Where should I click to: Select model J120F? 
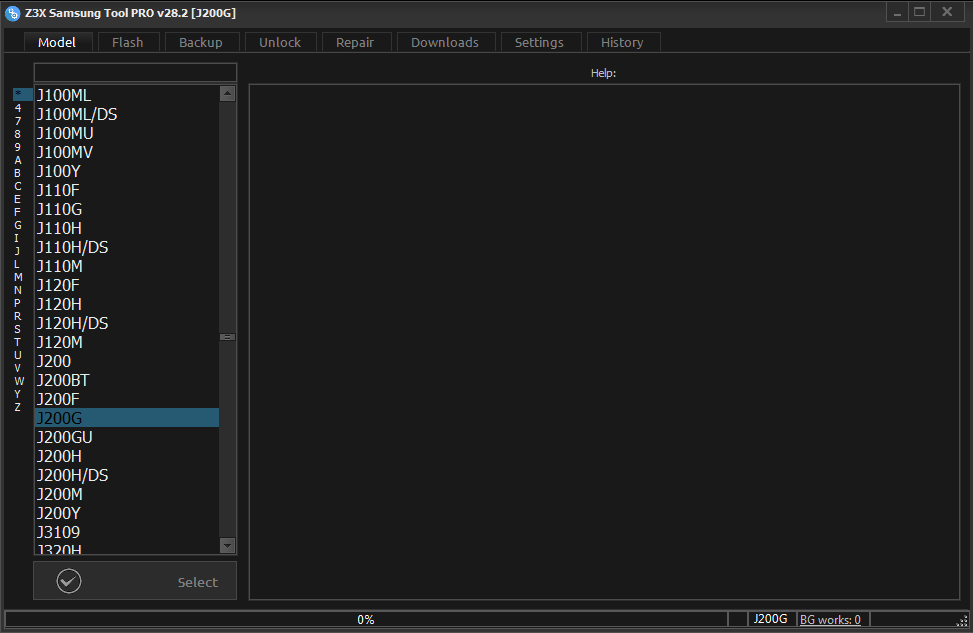click(x=127, y=285)
